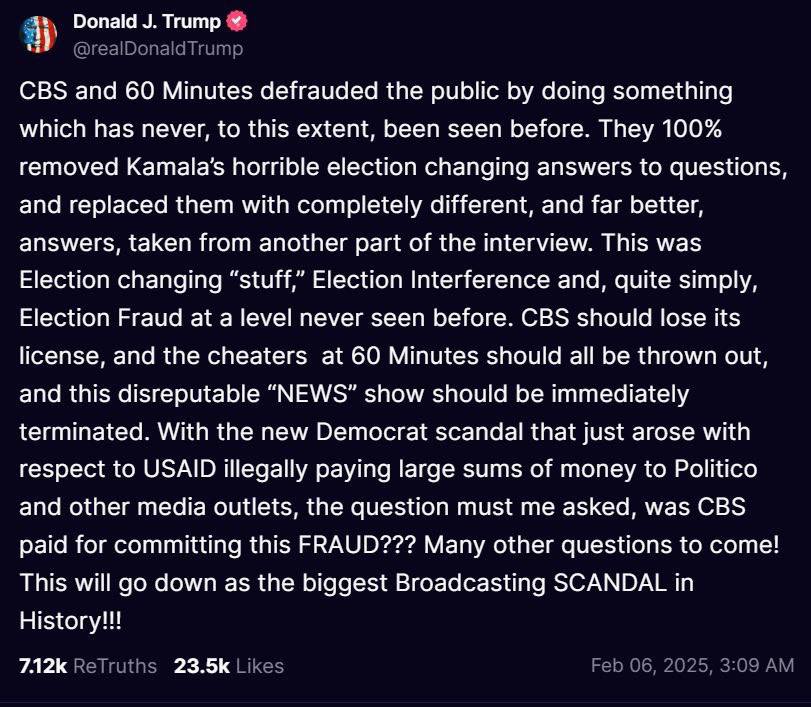Click the word USAID in the post
Viewport: 811px width, 707px height.
pyautogui.click(x=179, y=469)
